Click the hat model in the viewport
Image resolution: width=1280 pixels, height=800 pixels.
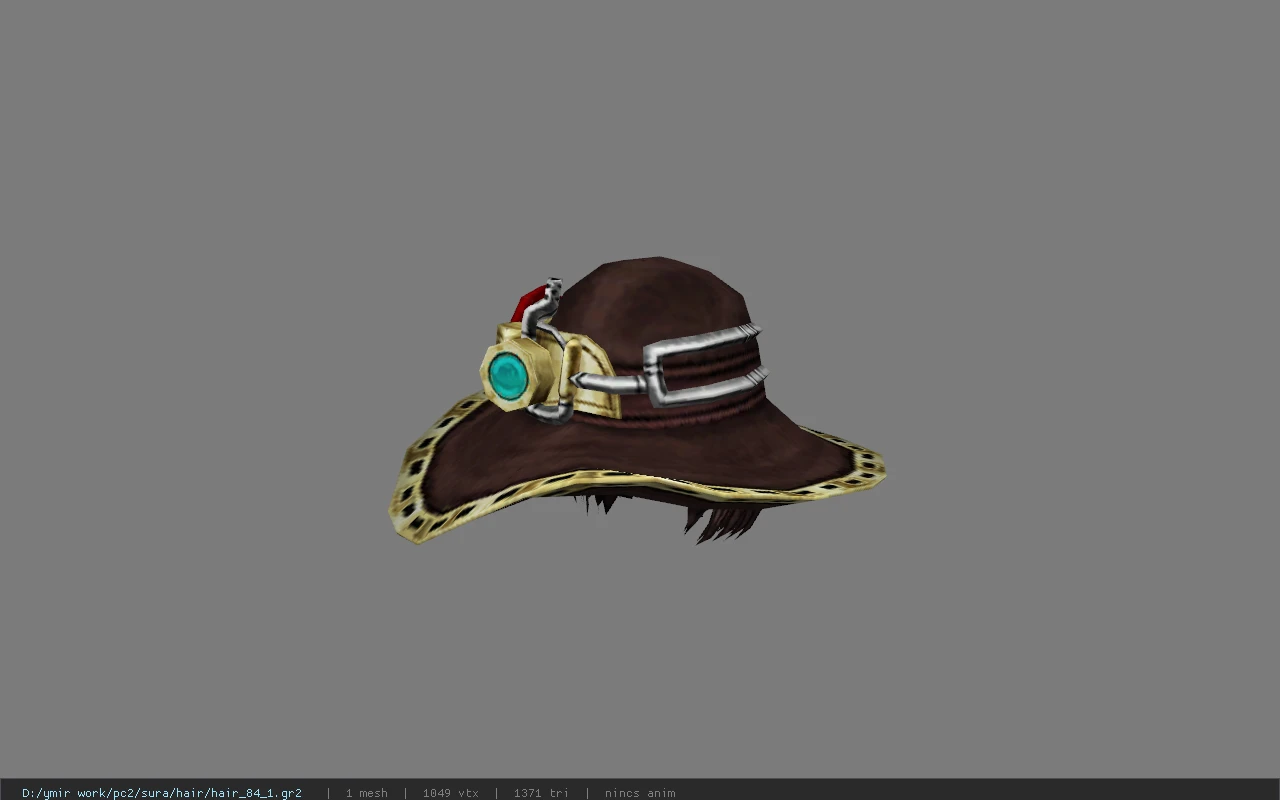tap(637, 400)
